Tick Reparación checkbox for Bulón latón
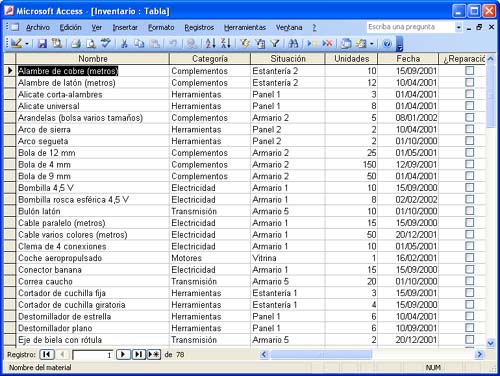The image size is (500, 376). click(469, 211)
